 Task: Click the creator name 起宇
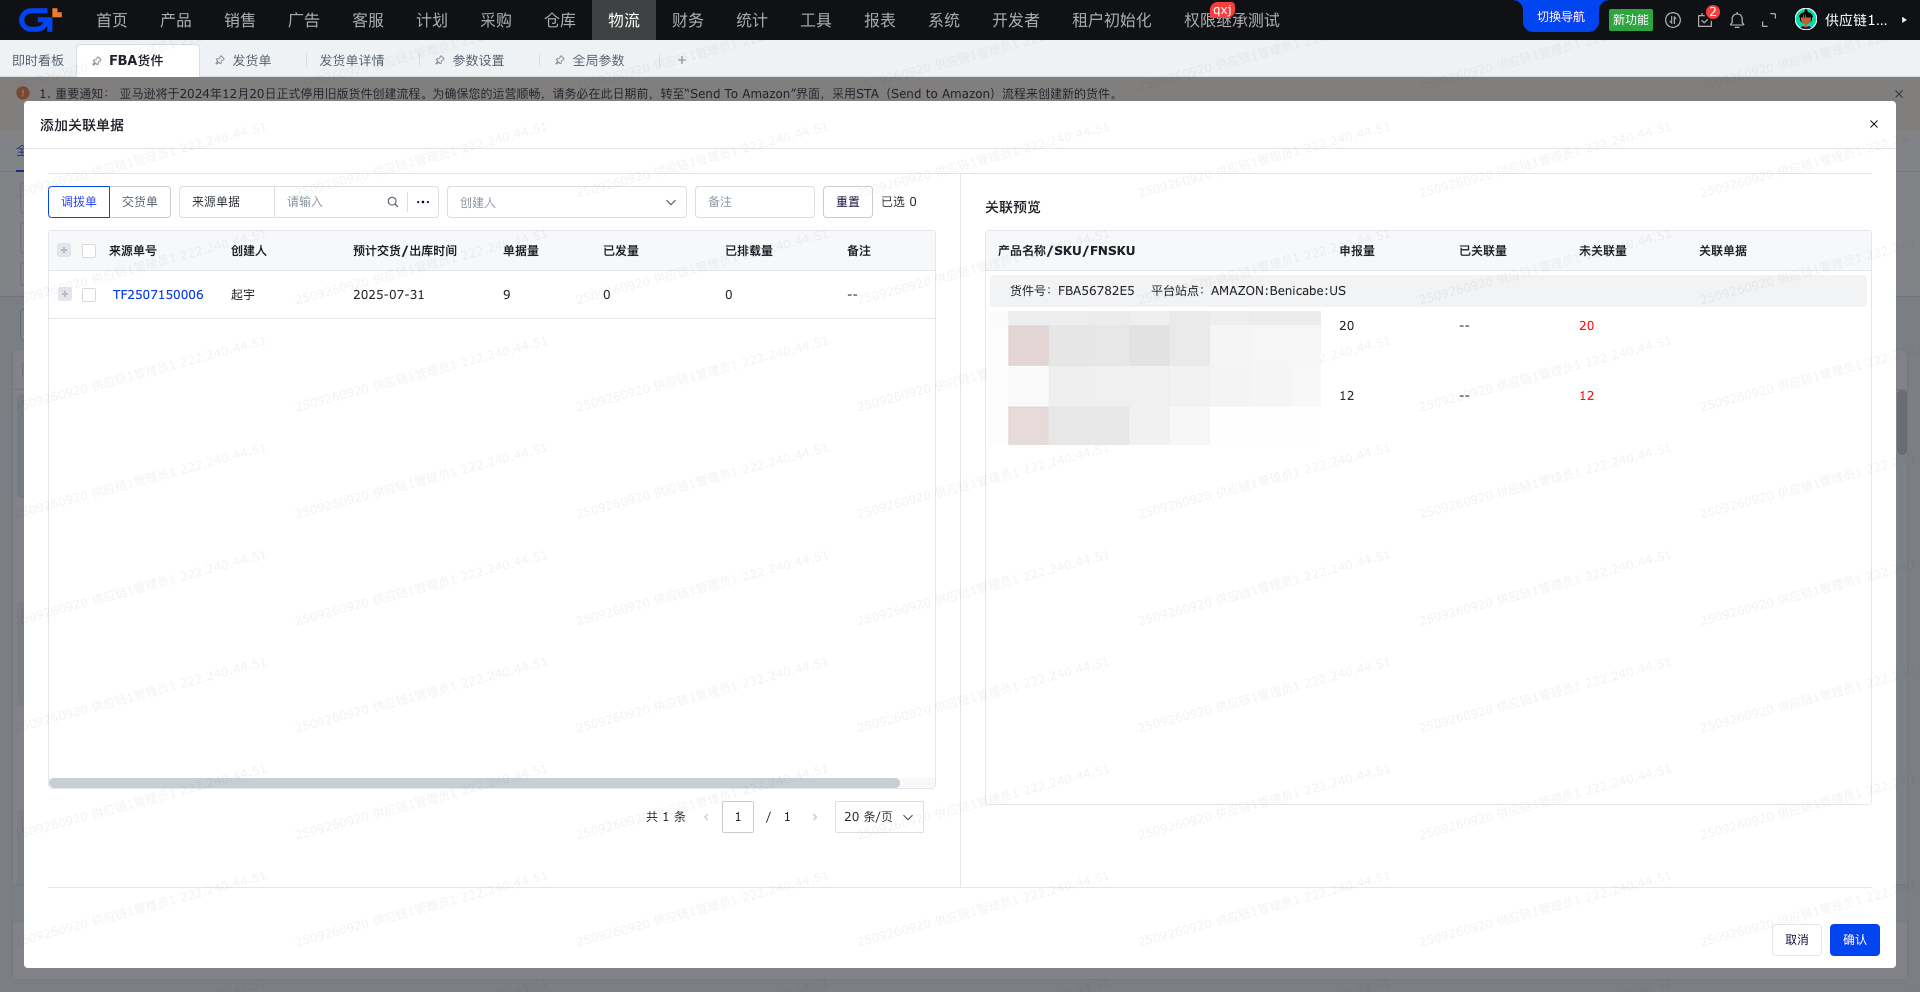243,295
